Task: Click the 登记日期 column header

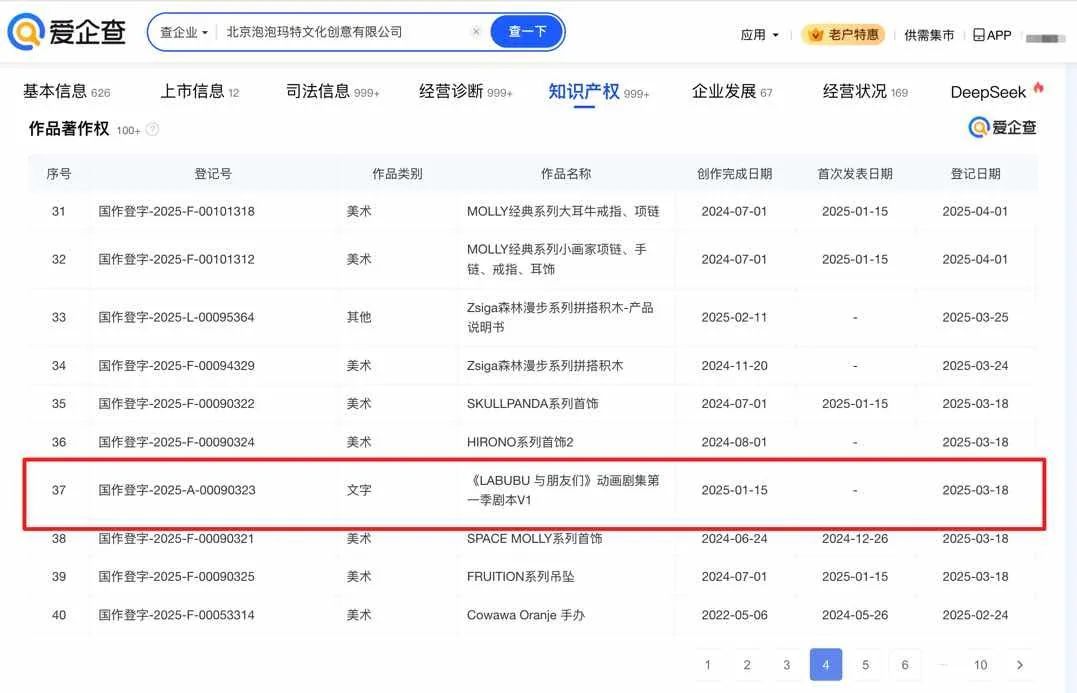Action: tap(975, 174)
